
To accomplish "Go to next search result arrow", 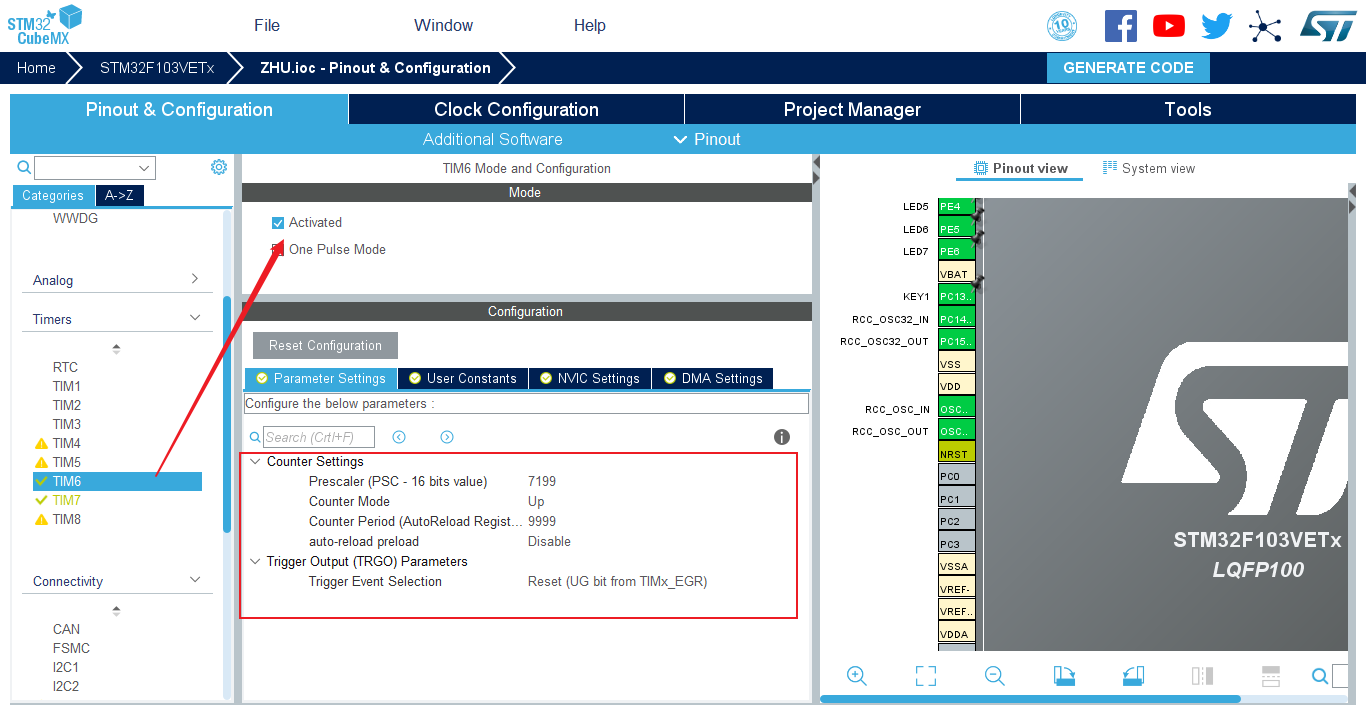I will click(x=447, y=437).
